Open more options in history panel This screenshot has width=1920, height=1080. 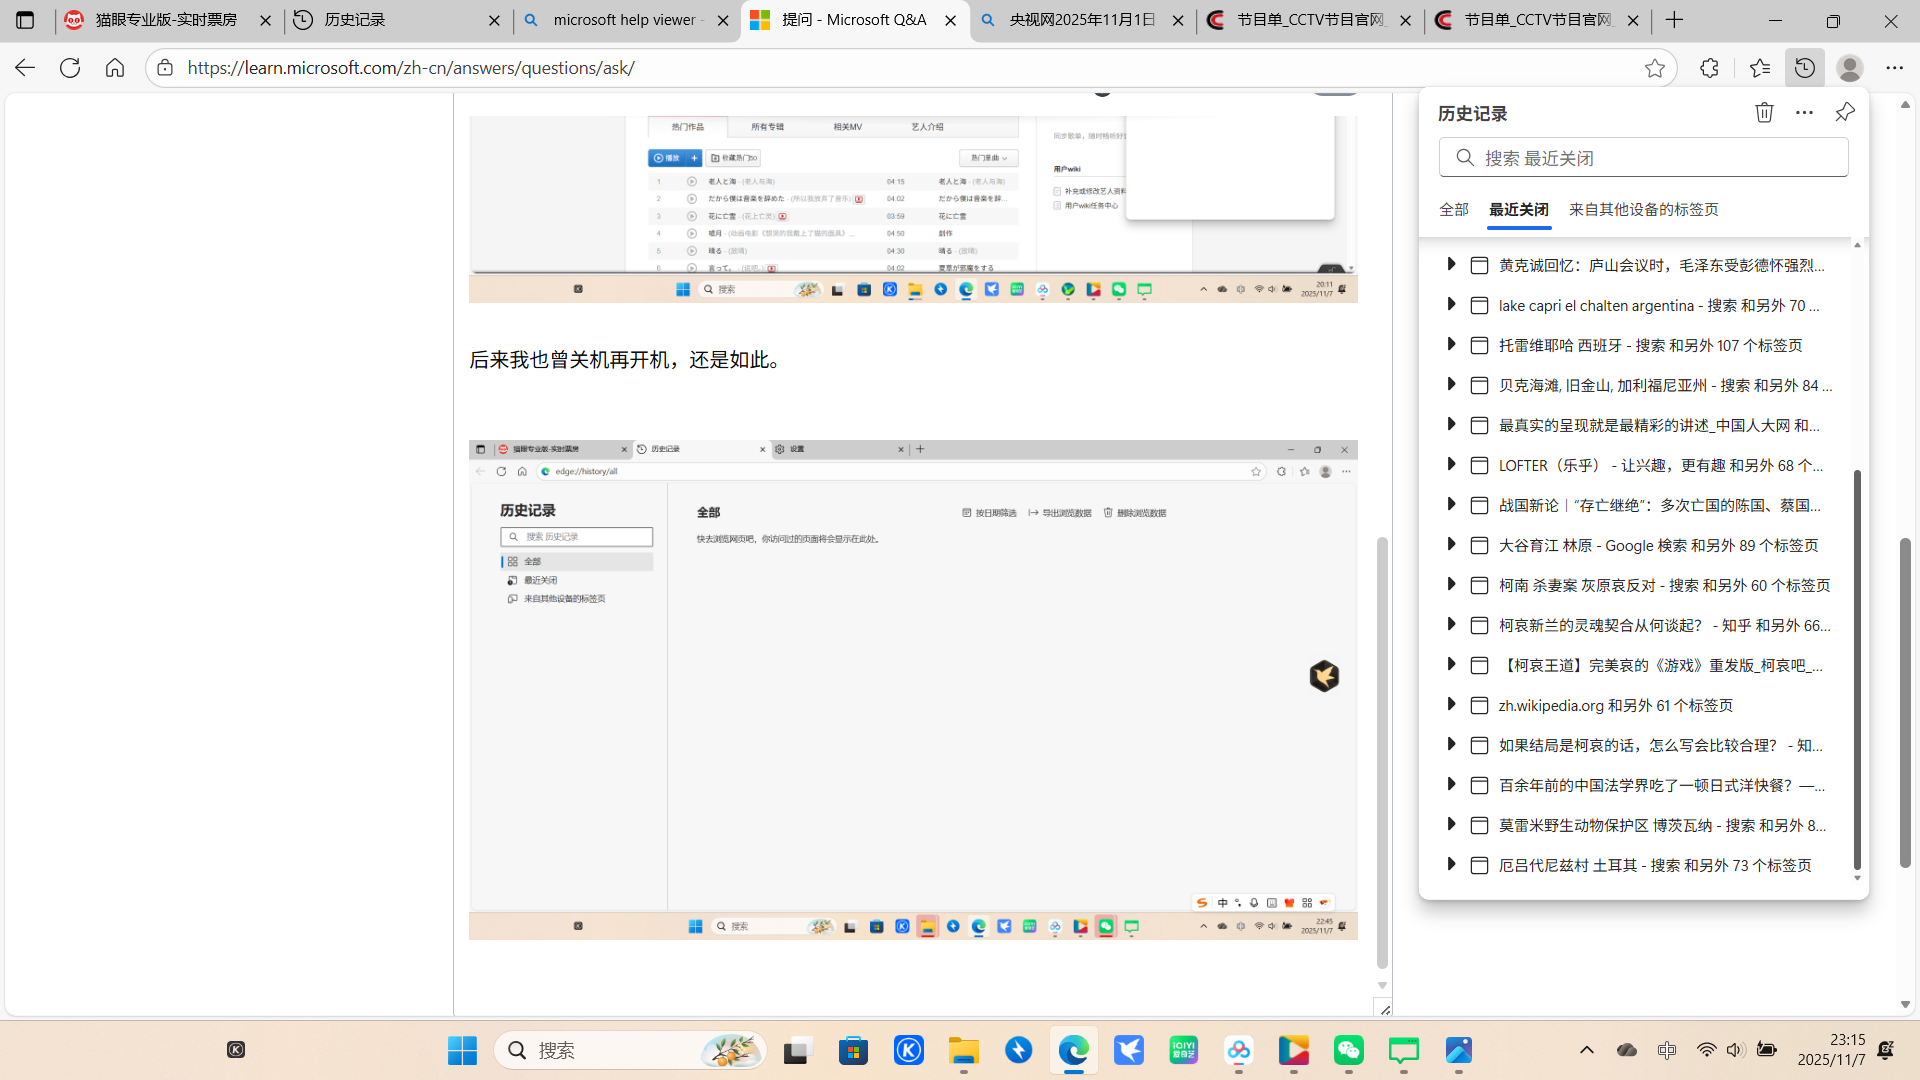(1804, 113)
